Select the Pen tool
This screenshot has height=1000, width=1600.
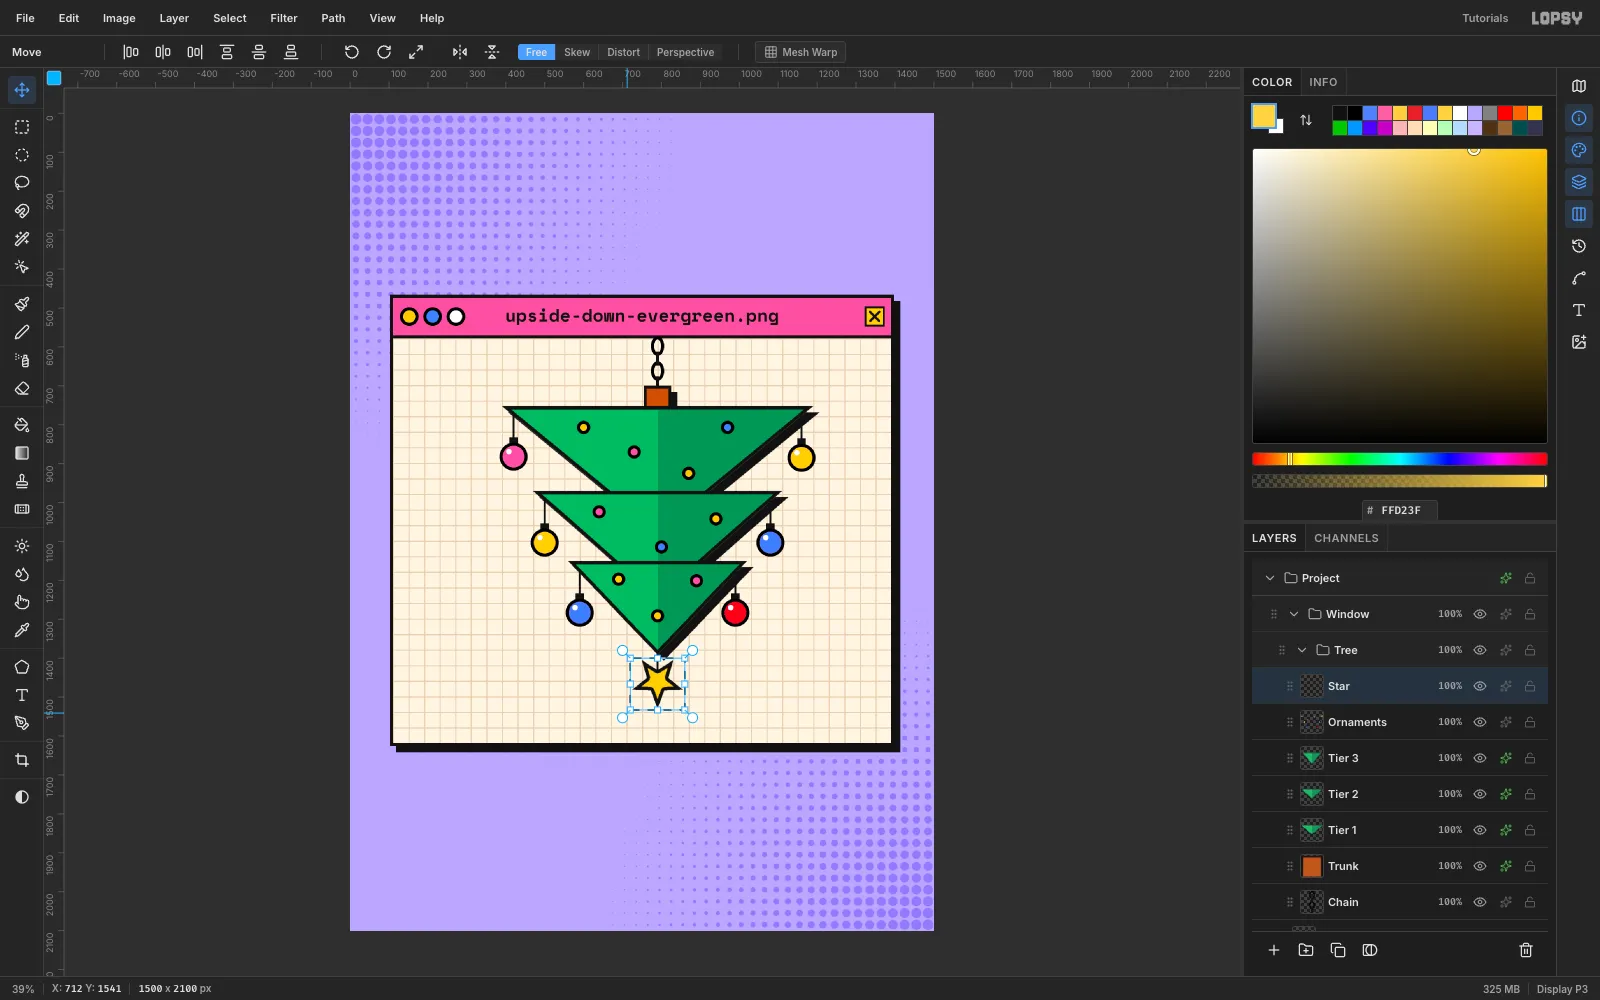pyautogui.click(x=22, y=723)
